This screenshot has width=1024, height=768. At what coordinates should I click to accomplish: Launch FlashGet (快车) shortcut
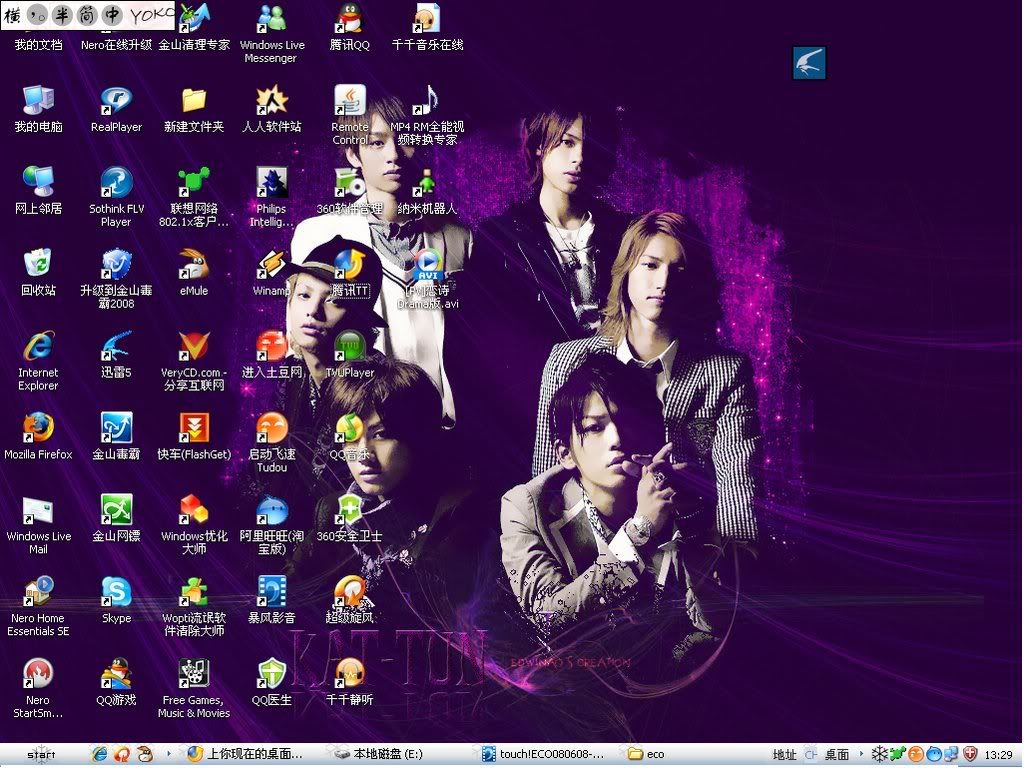point(193,430)
